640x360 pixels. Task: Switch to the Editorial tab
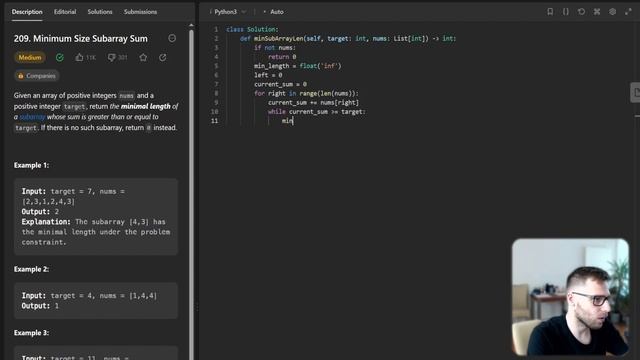pos(65,12)
